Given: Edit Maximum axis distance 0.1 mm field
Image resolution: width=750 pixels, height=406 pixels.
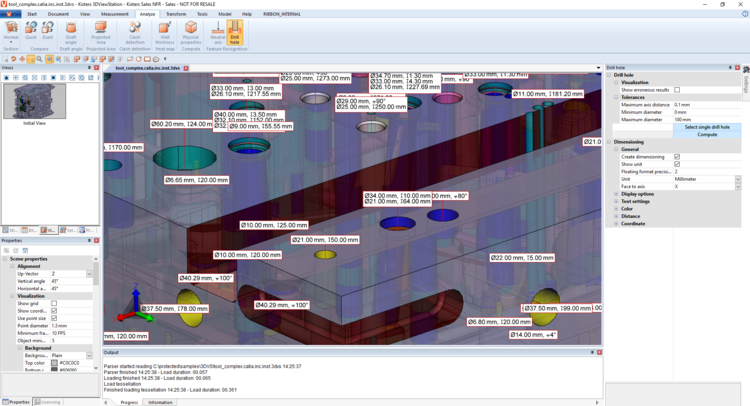Looking at the screenshot, I should [706, 105].
